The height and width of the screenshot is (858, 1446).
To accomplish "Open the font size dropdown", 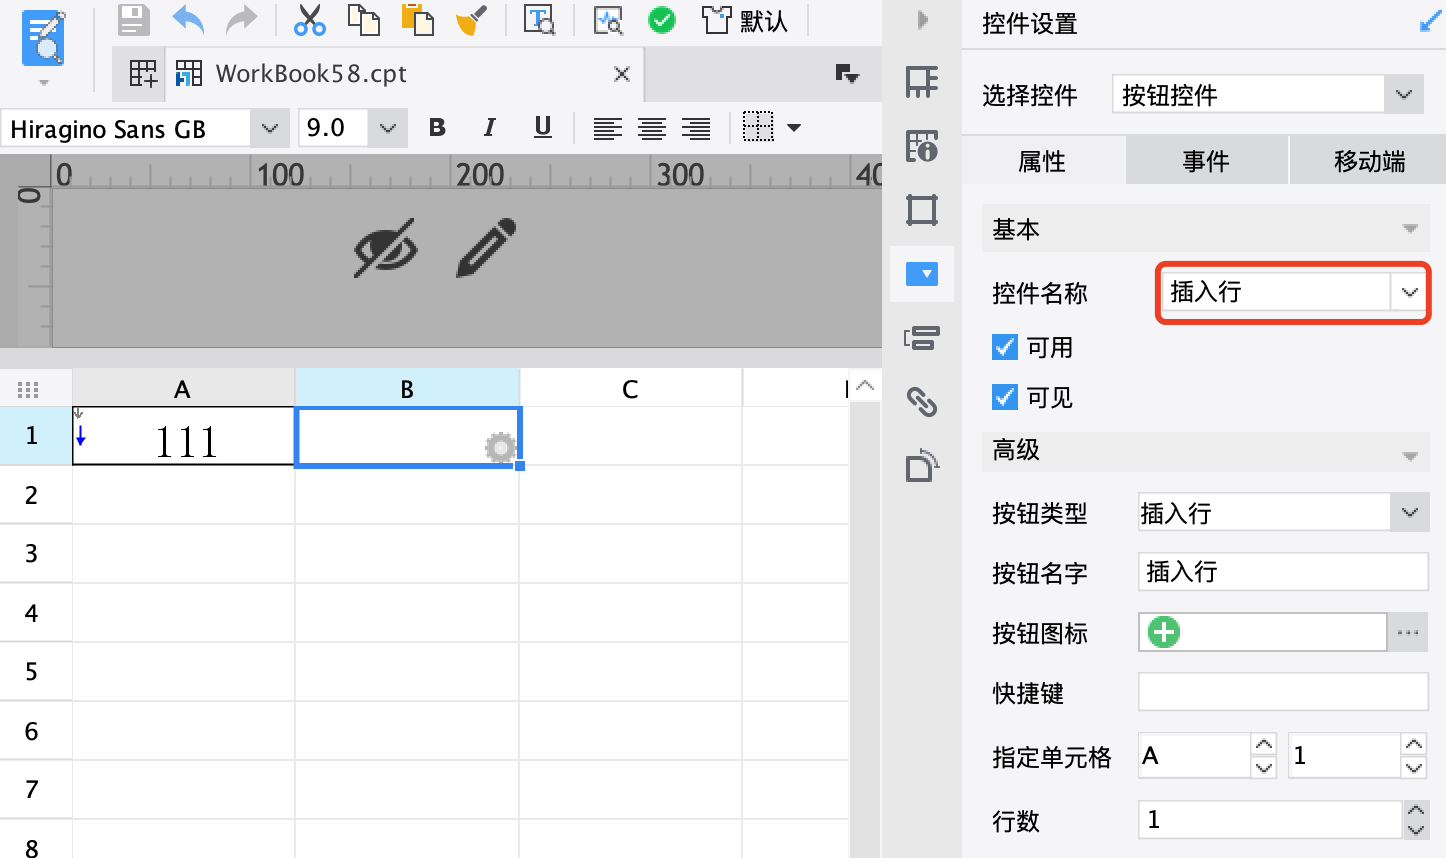I will [388, 128].
